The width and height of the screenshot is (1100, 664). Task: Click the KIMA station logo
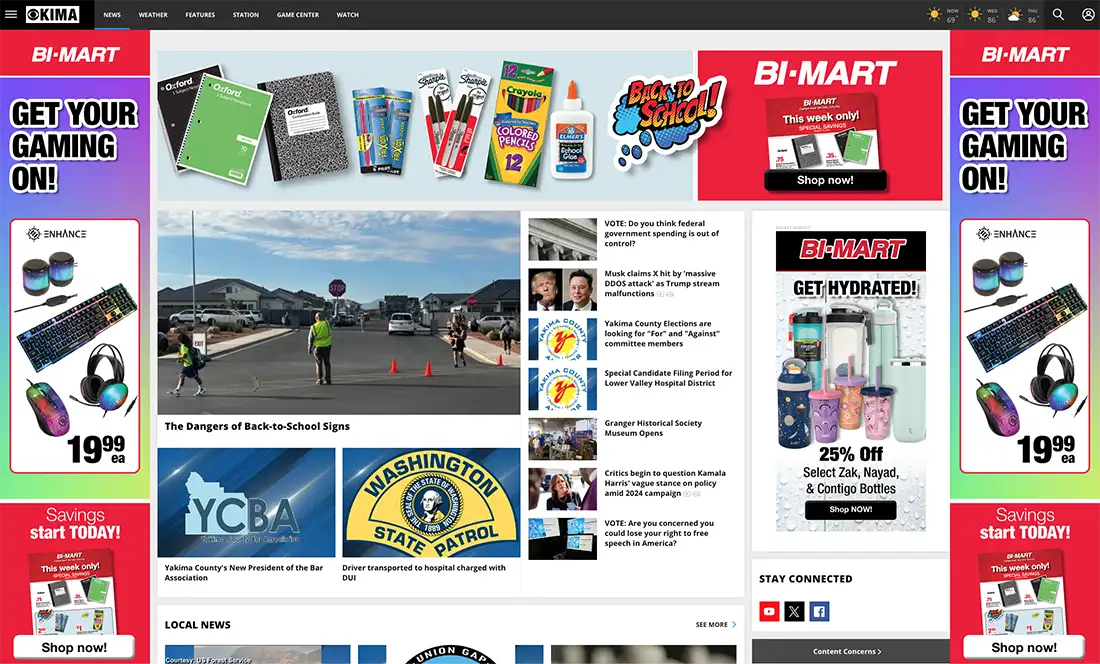[53, 14]
